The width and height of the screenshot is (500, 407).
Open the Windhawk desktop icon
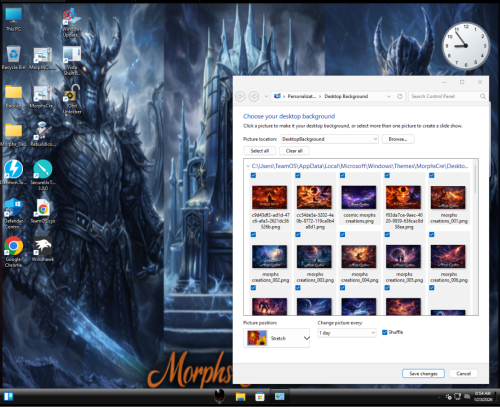click(x=43, y=249)
